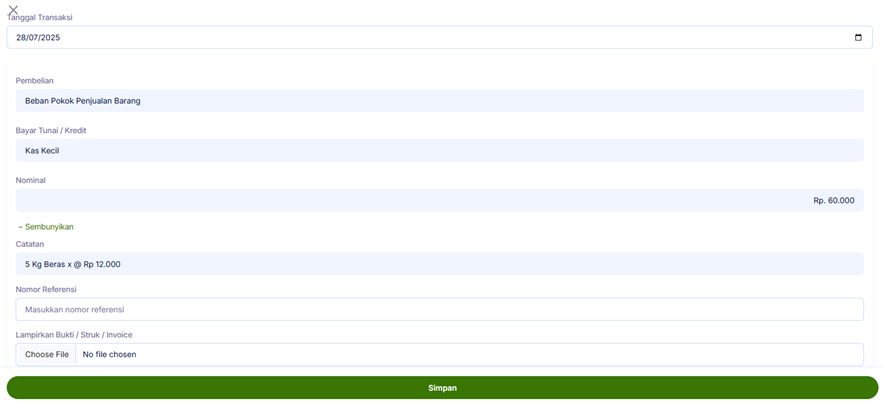Close the transaction form with X icon

tap(13, 10)
